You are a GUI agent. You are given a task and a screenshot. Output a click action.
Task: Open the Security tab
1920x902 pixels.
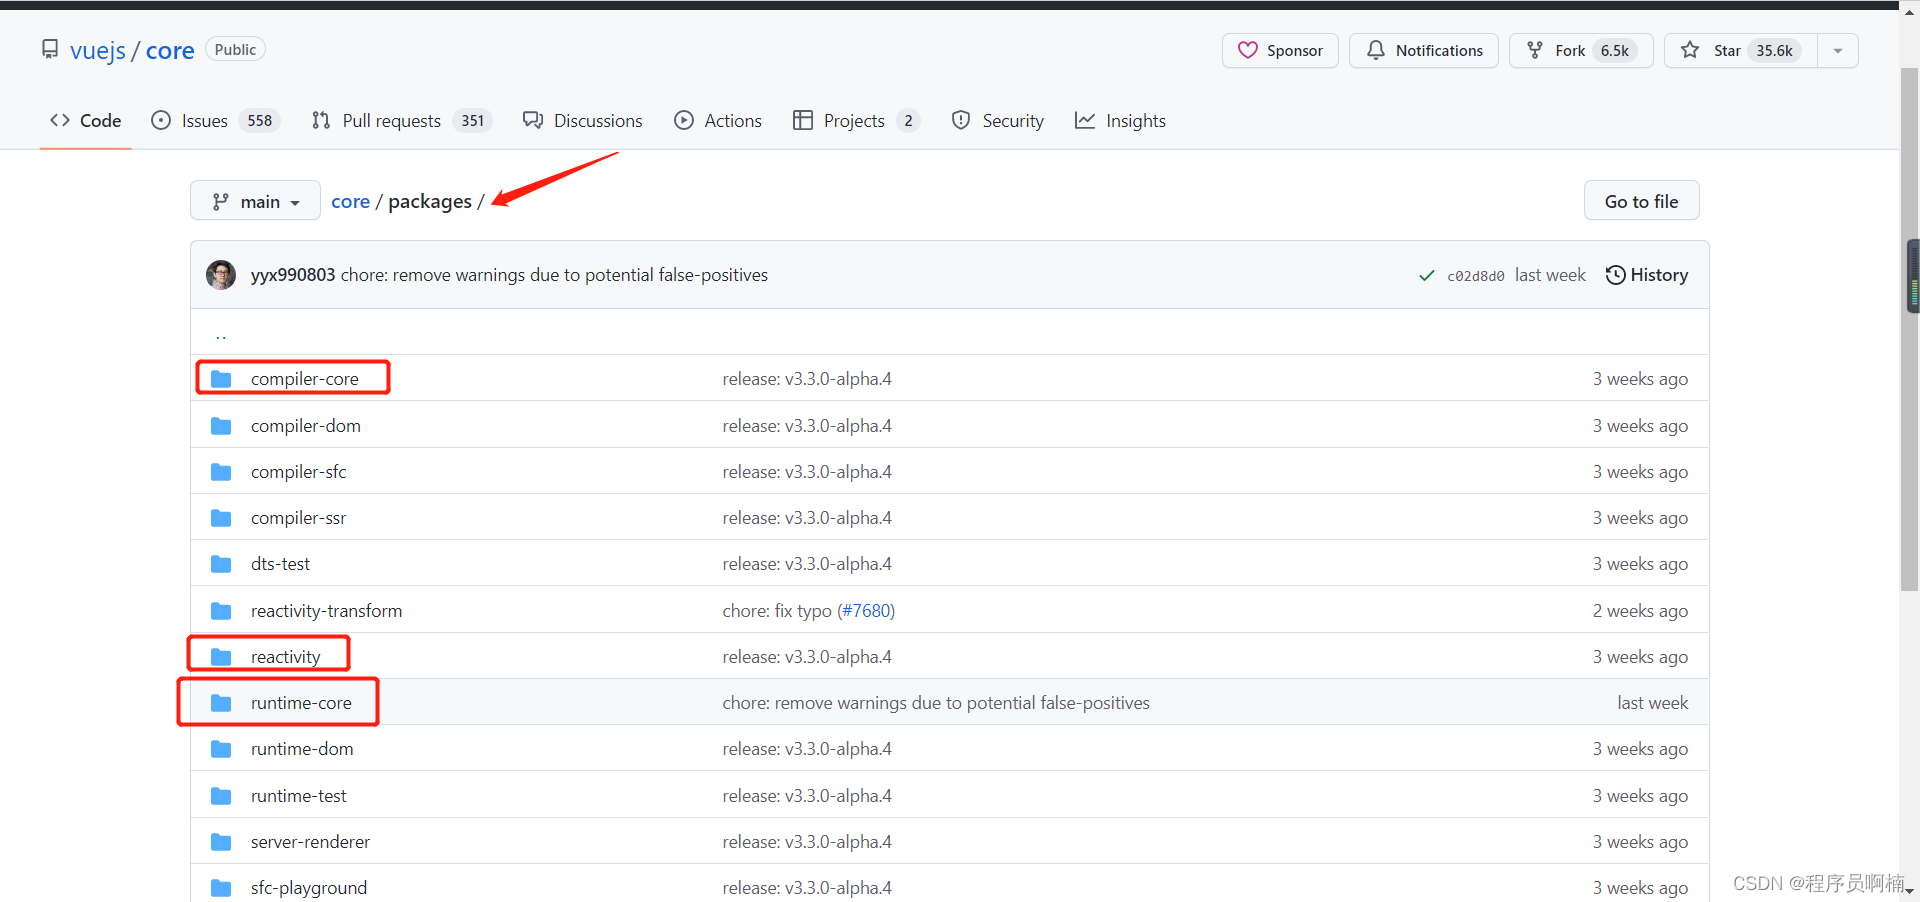click(998, 121)
